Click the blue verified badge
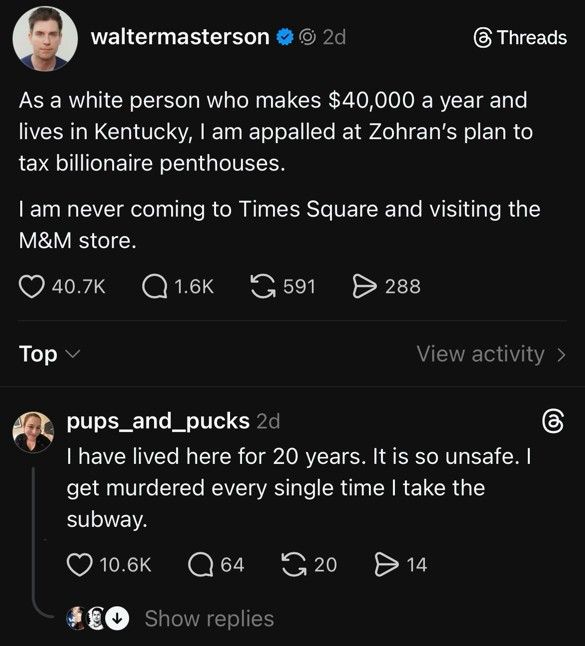This screenshot has width=585, height=646. [x=284, y=37]
